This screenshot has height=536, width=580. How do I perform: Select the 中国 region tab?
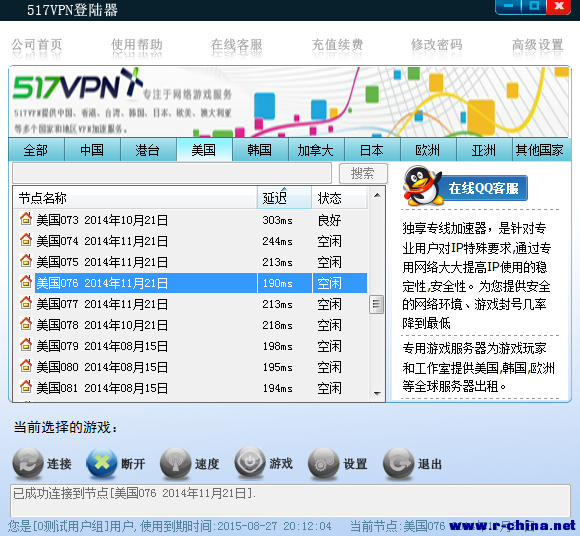(92, 150)
